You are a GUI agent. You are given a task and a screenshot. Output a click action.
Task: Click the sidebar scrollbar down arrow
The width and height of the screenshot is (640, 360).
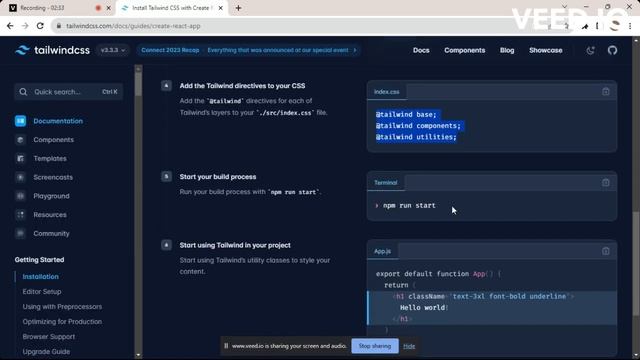[138, 355]
